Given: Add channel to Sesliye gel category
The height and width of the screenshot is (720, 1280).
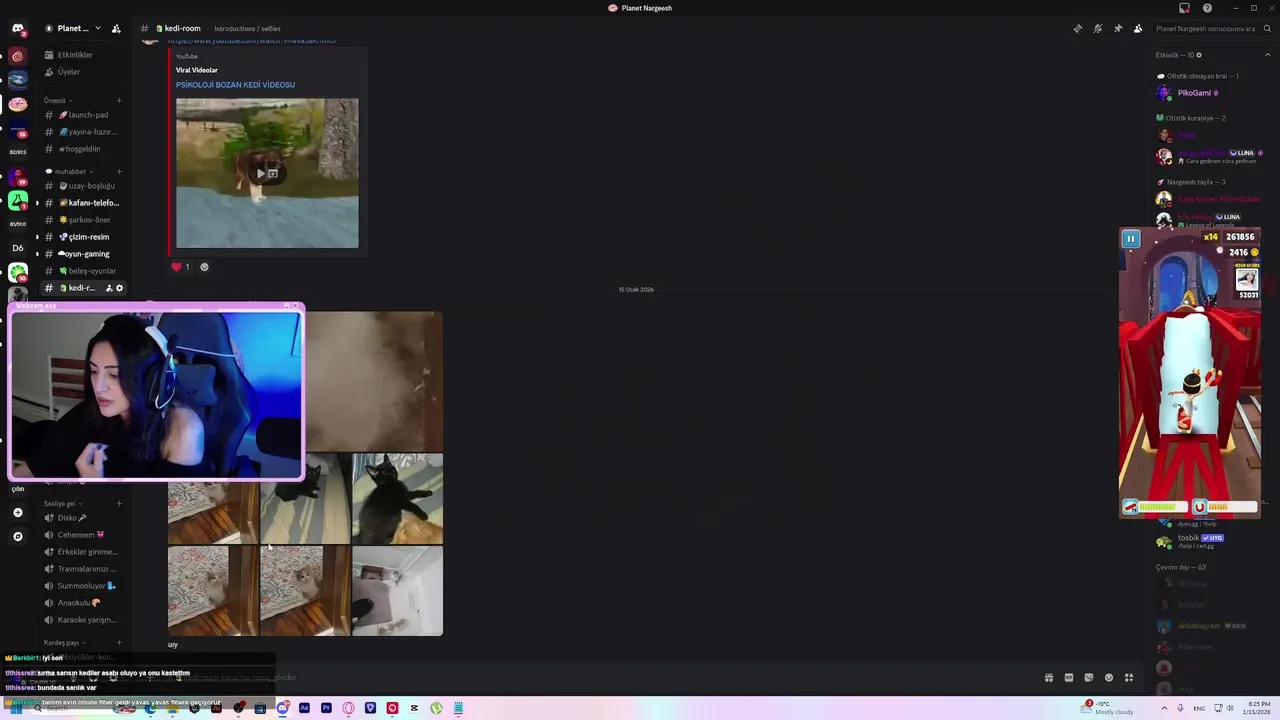Looking at the screenshot, I should click(x=119, y=504).
